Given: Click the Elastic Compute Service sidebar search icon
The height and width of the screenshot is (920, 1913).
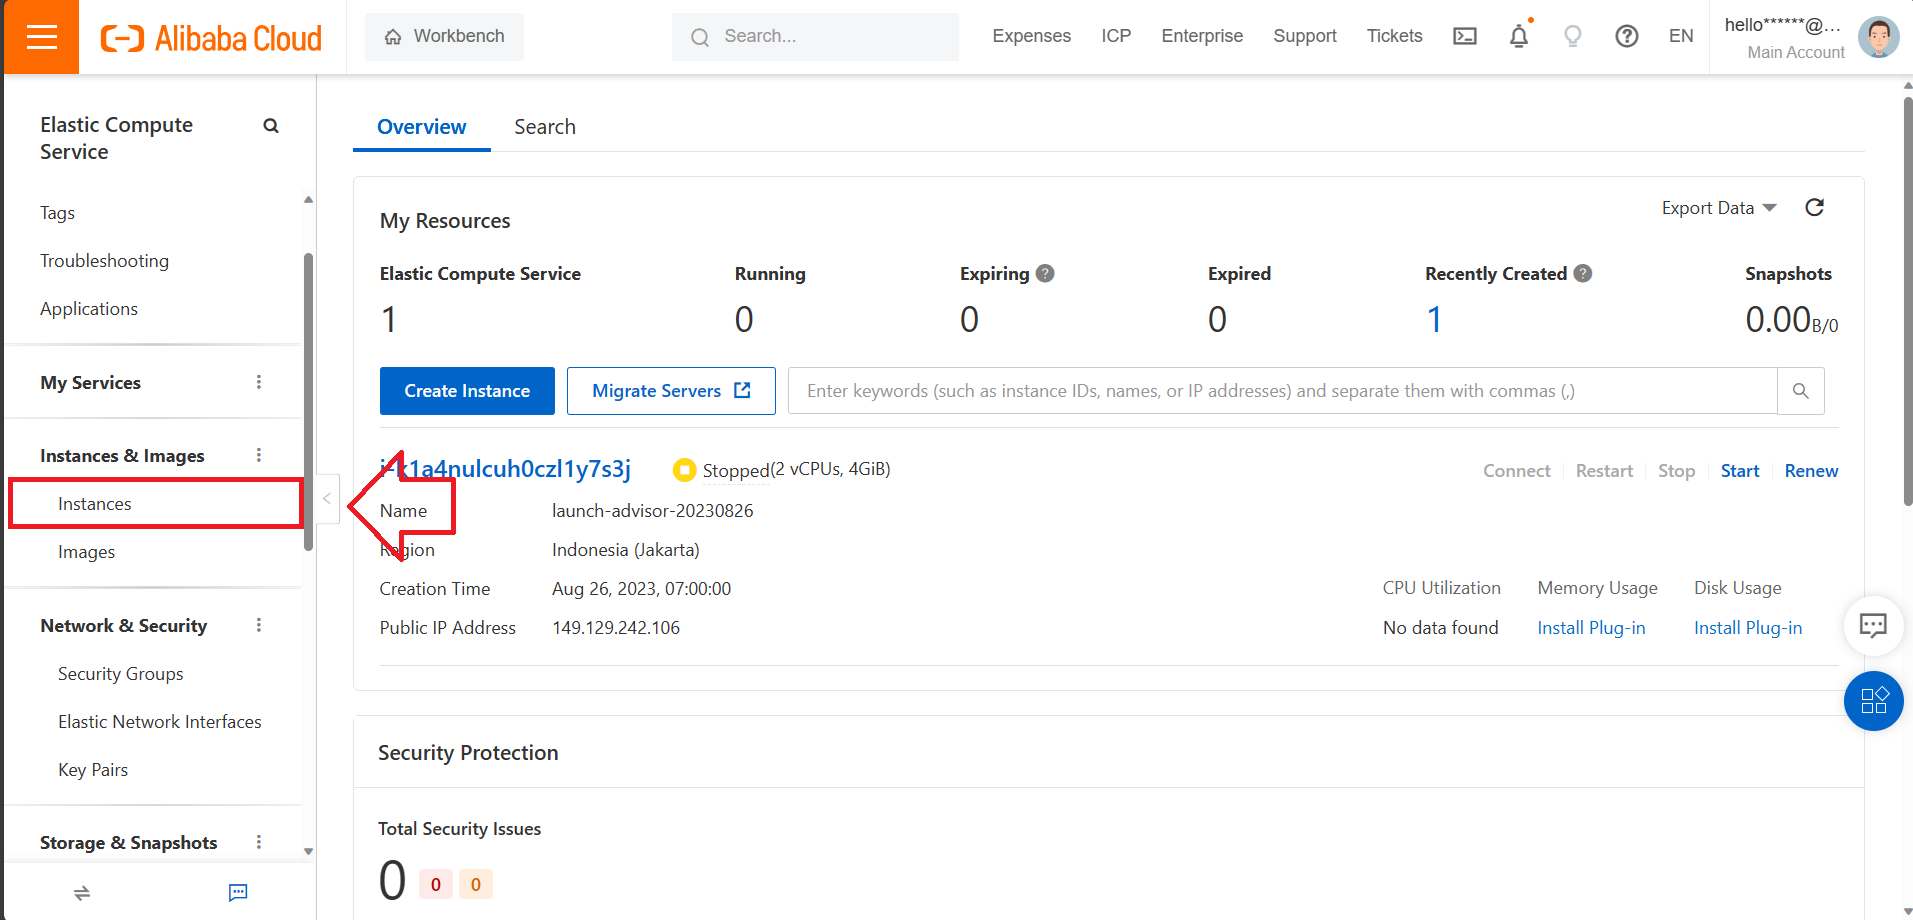Looking at the screenshot, I should click(270, 126).
